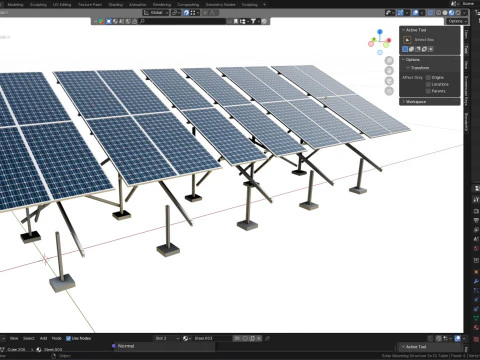
Task: Switch to the Modeling workspace tab
Action: [x=15, y=5]
